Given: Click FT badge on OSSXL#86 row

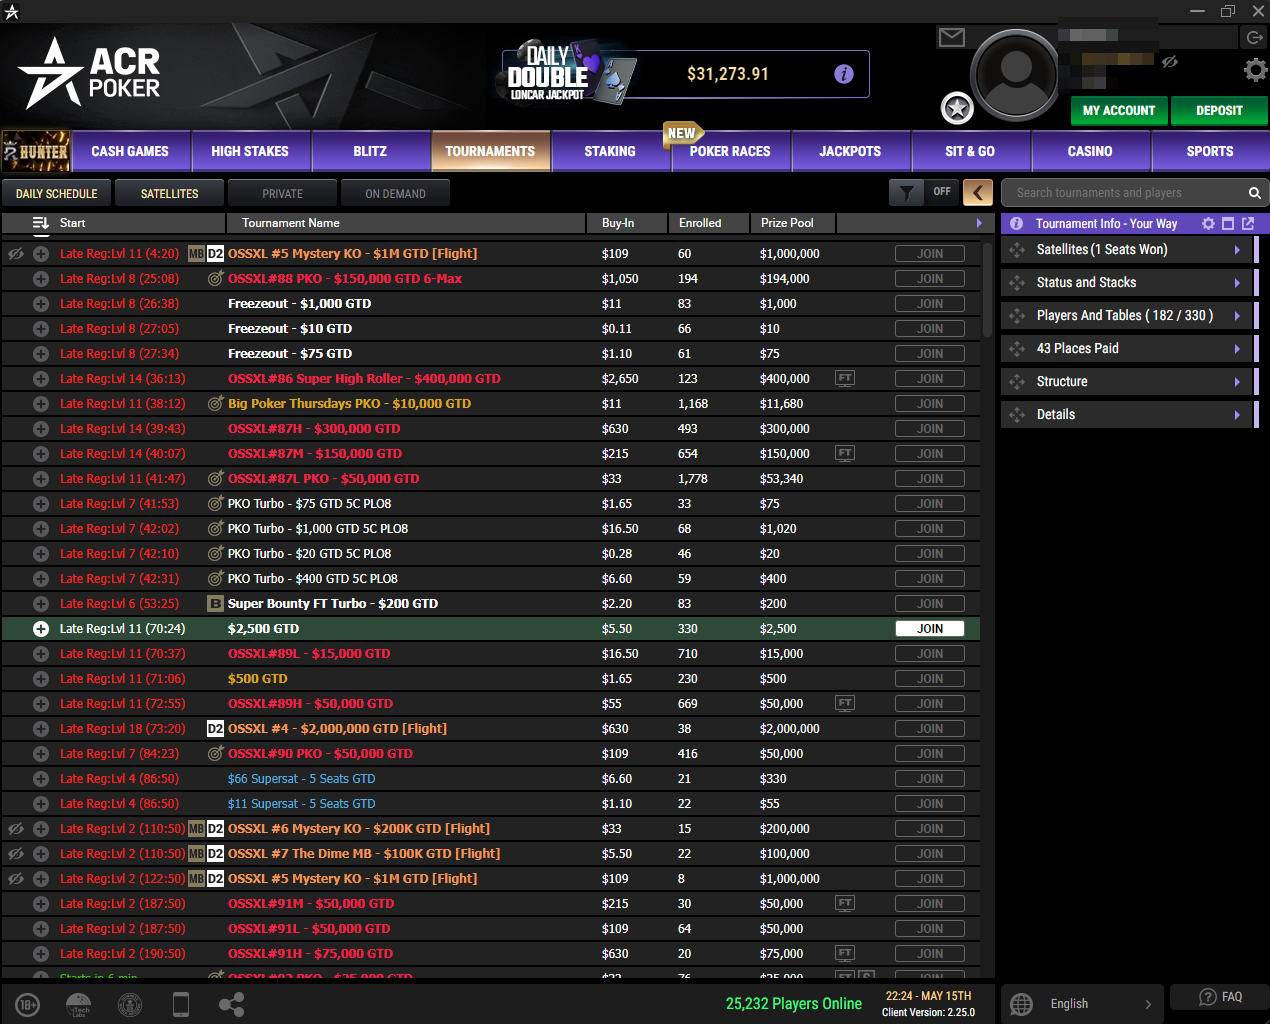Looking at the screenshot, I should pyautogui.click(x=845, y=378).
